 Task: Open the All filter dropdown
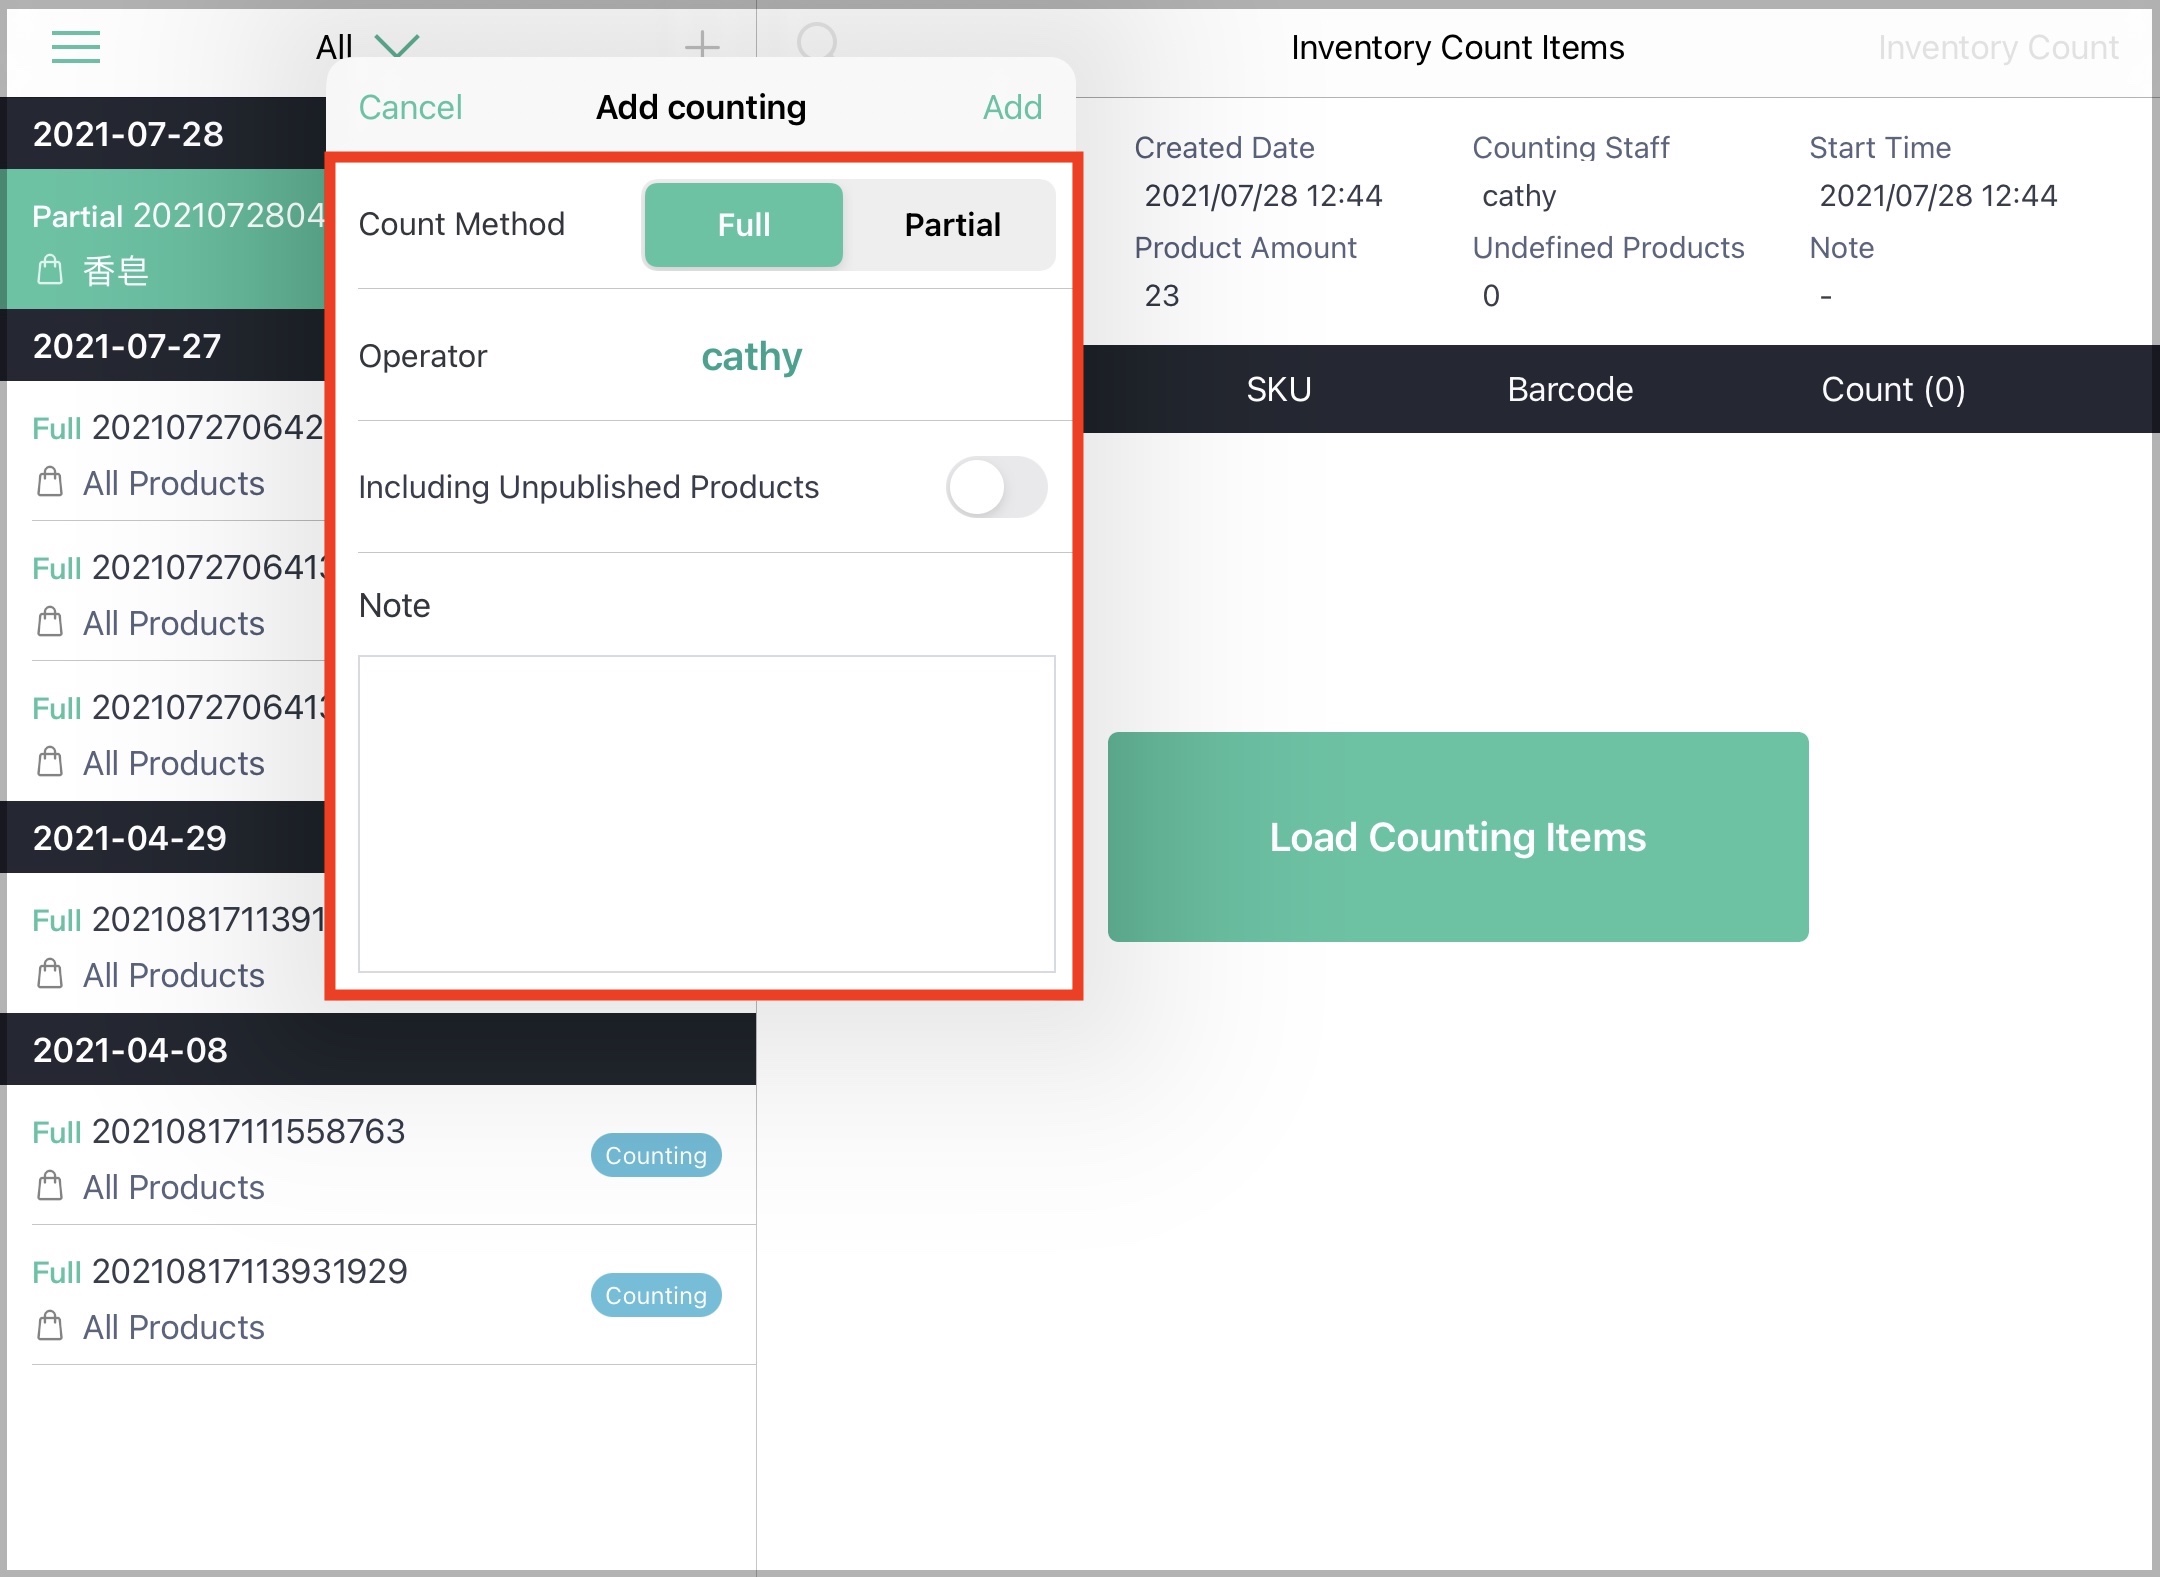[x=365, y=47]
